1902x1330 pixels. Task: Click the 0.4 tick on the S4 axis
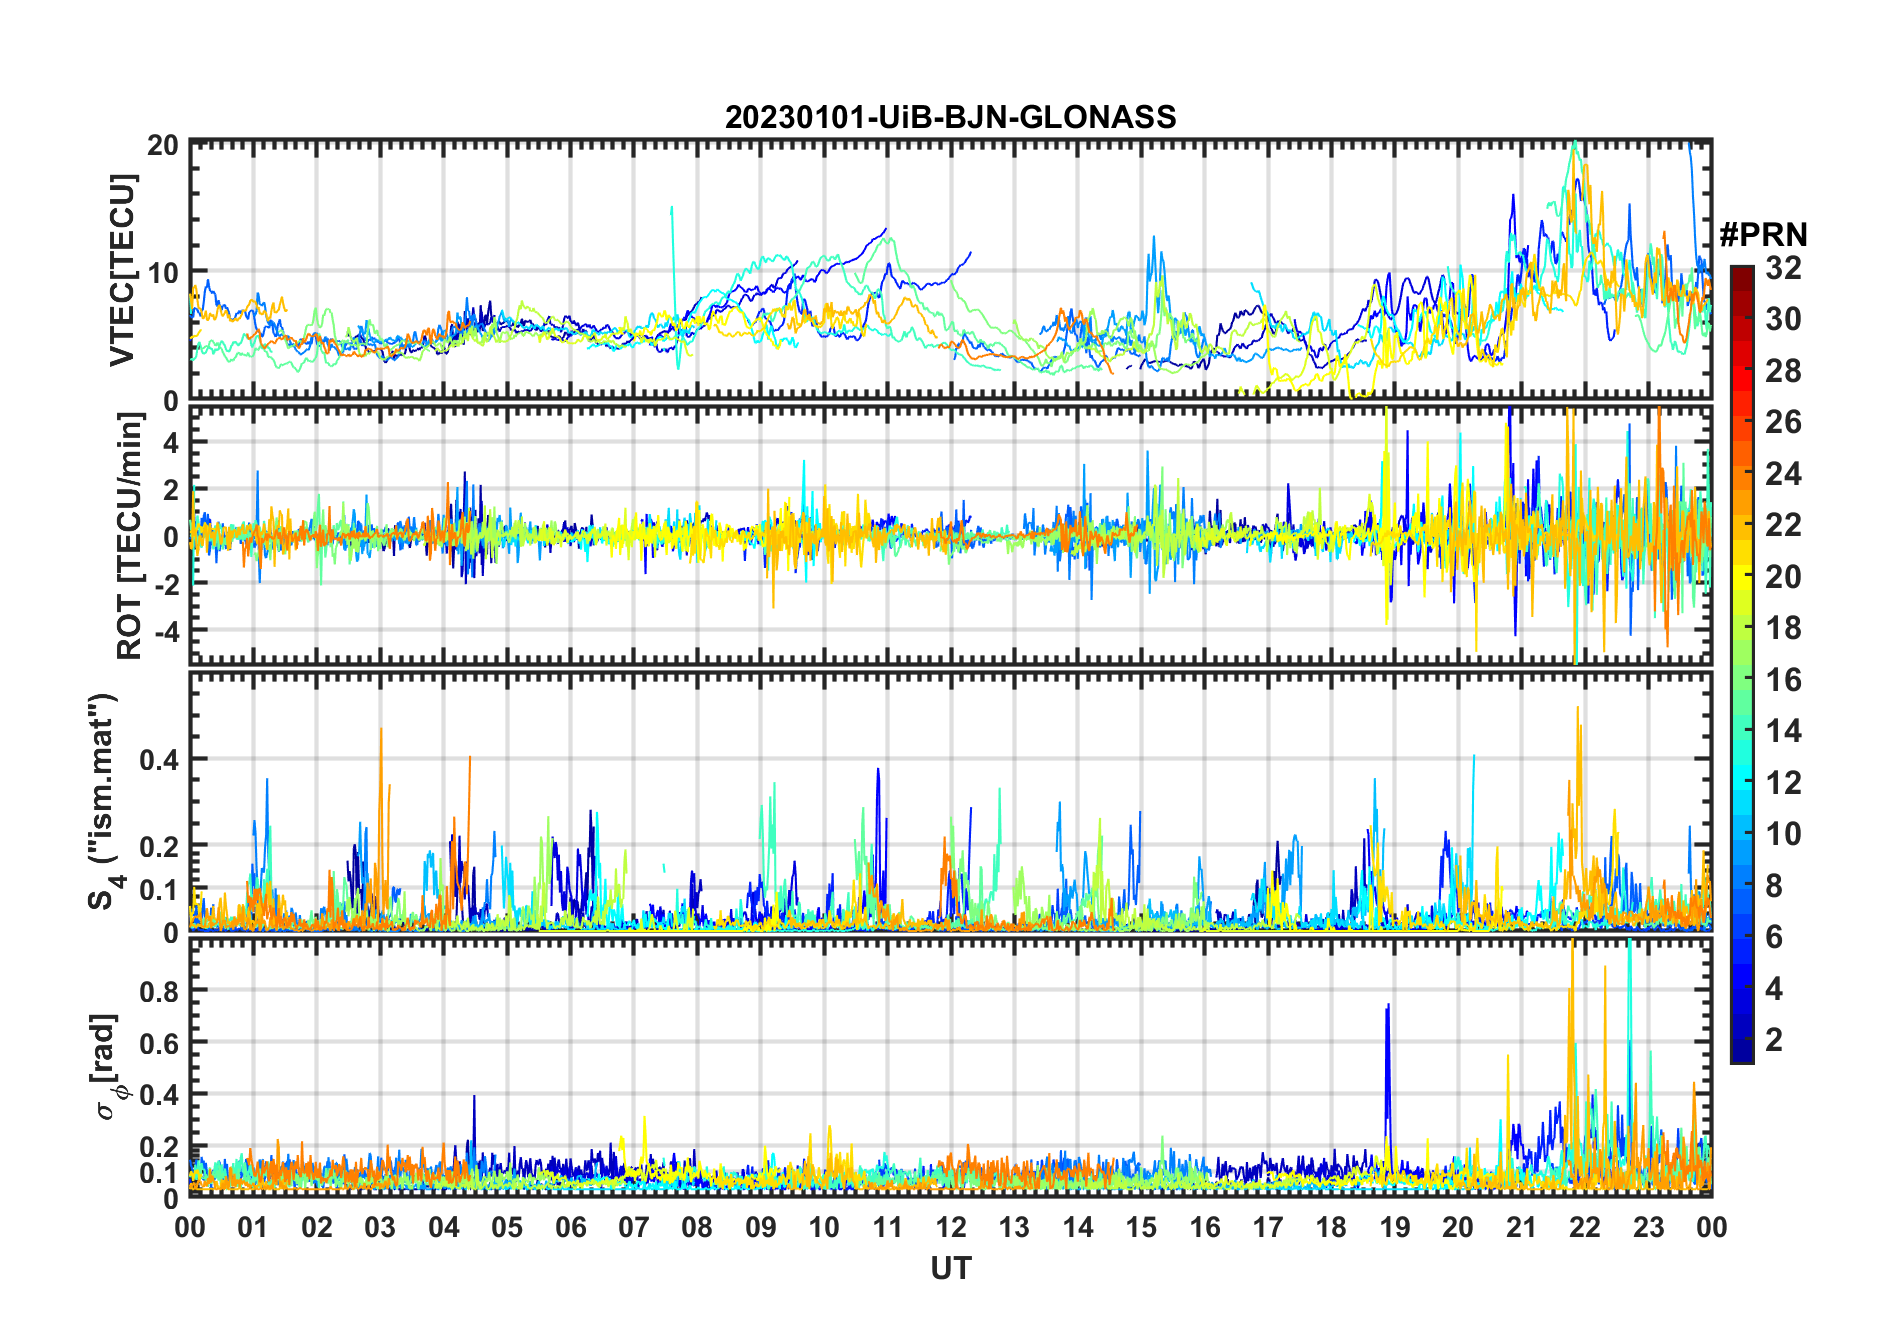click(x=159, y=759)
